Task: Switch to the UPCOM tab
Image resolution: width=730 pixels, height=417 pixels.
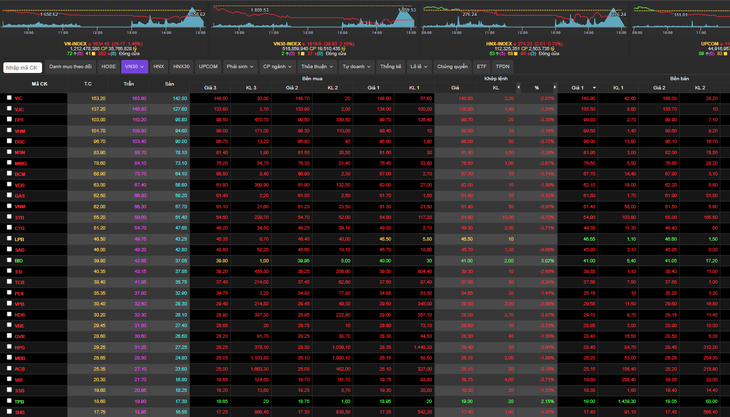Action: point(208,67)
